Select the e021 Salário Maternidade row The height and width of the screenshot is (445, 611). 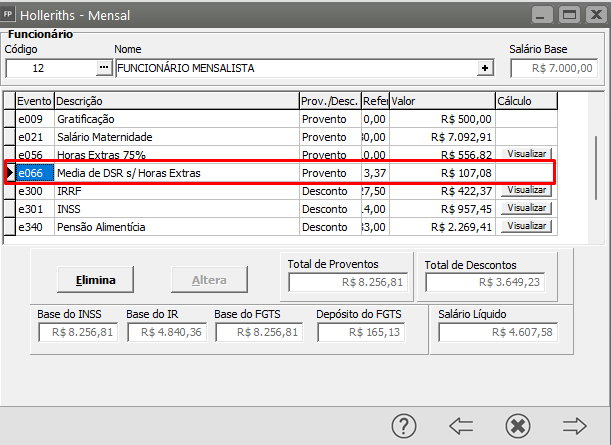click(150, 137)
